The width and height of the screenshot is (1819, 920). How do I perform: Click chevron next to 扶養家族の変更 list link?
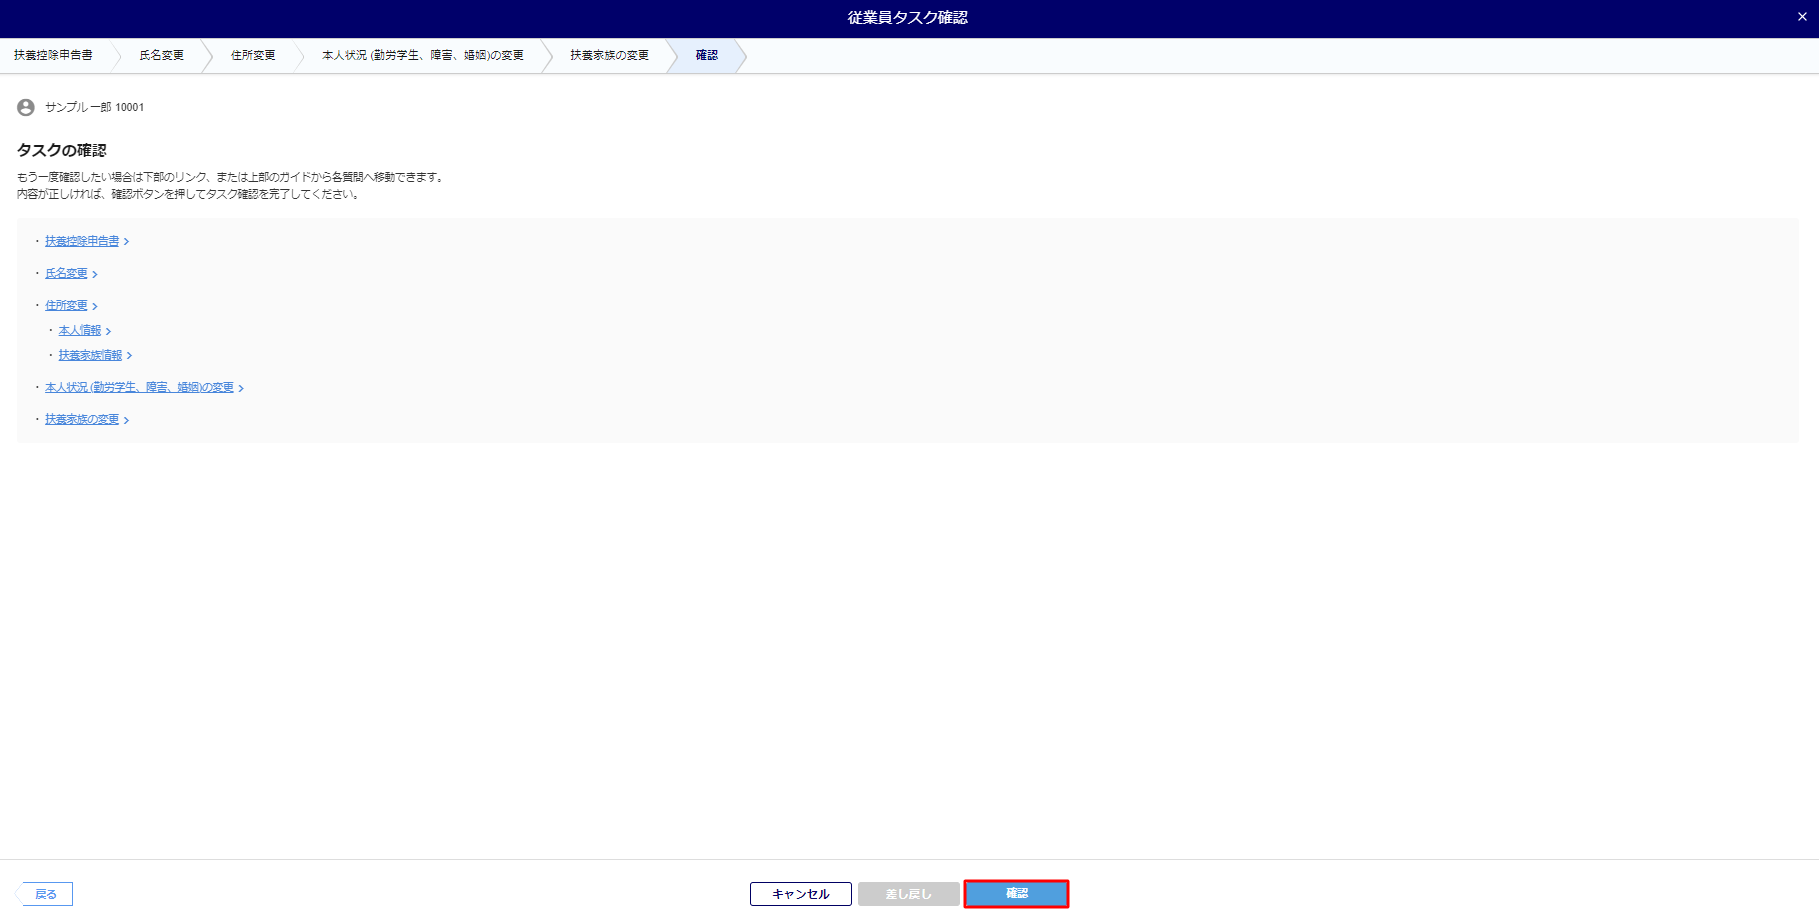point(126,420)
